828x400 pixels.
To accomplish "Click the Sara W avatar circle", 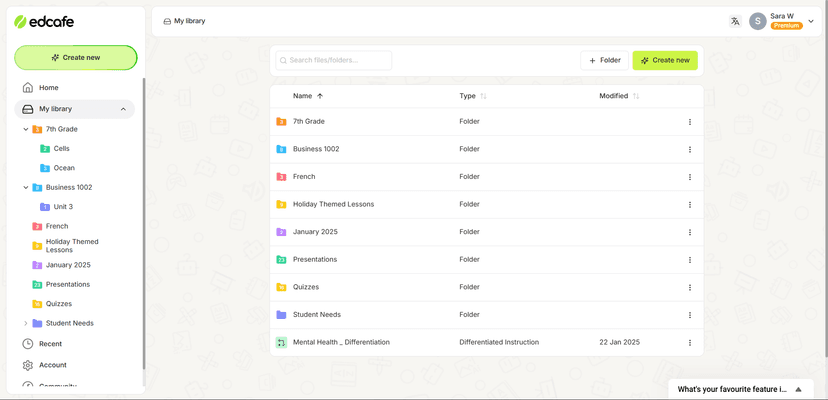I will [x=757, y=21].
